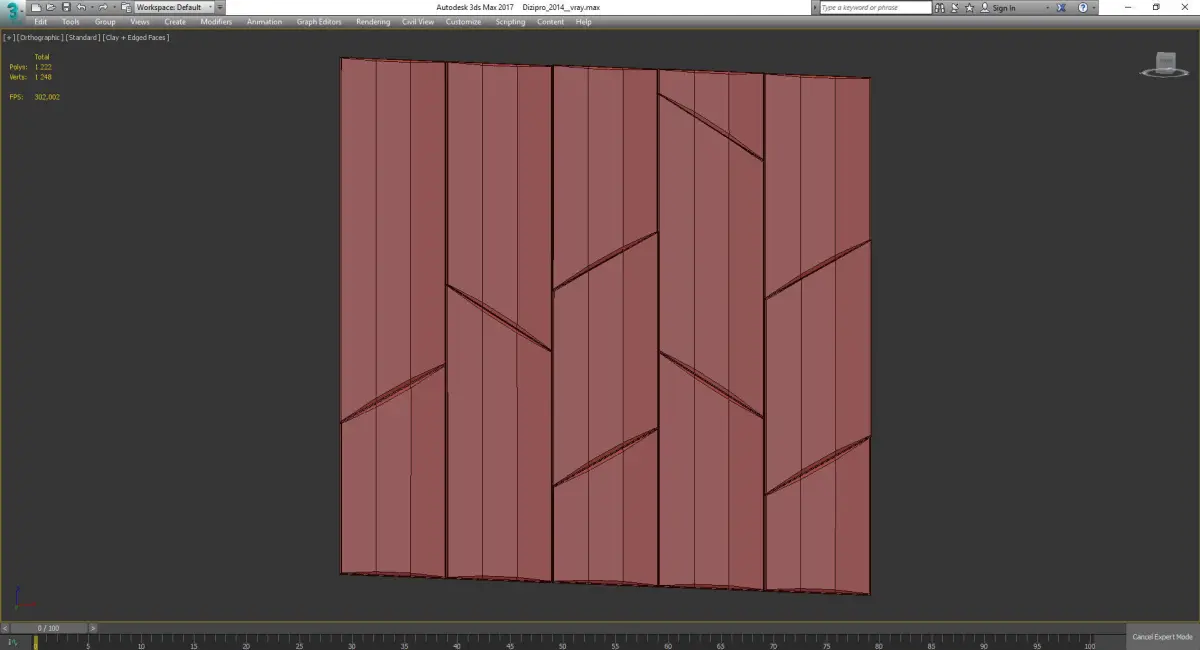Click the Help question mark icon
1200x650 pixels.
[1083, 7]
